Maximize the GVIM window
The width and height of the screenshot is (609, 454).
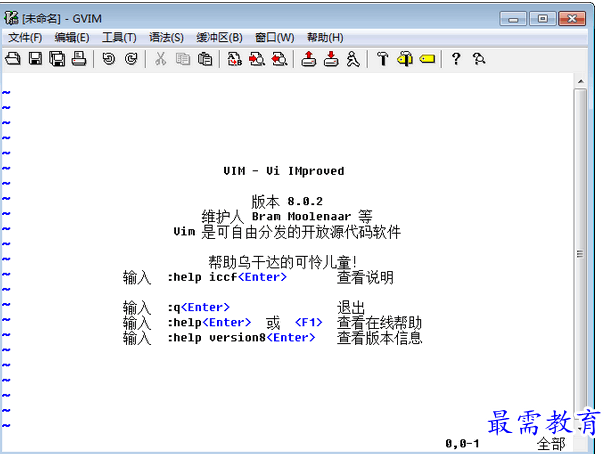click(543, 19)
